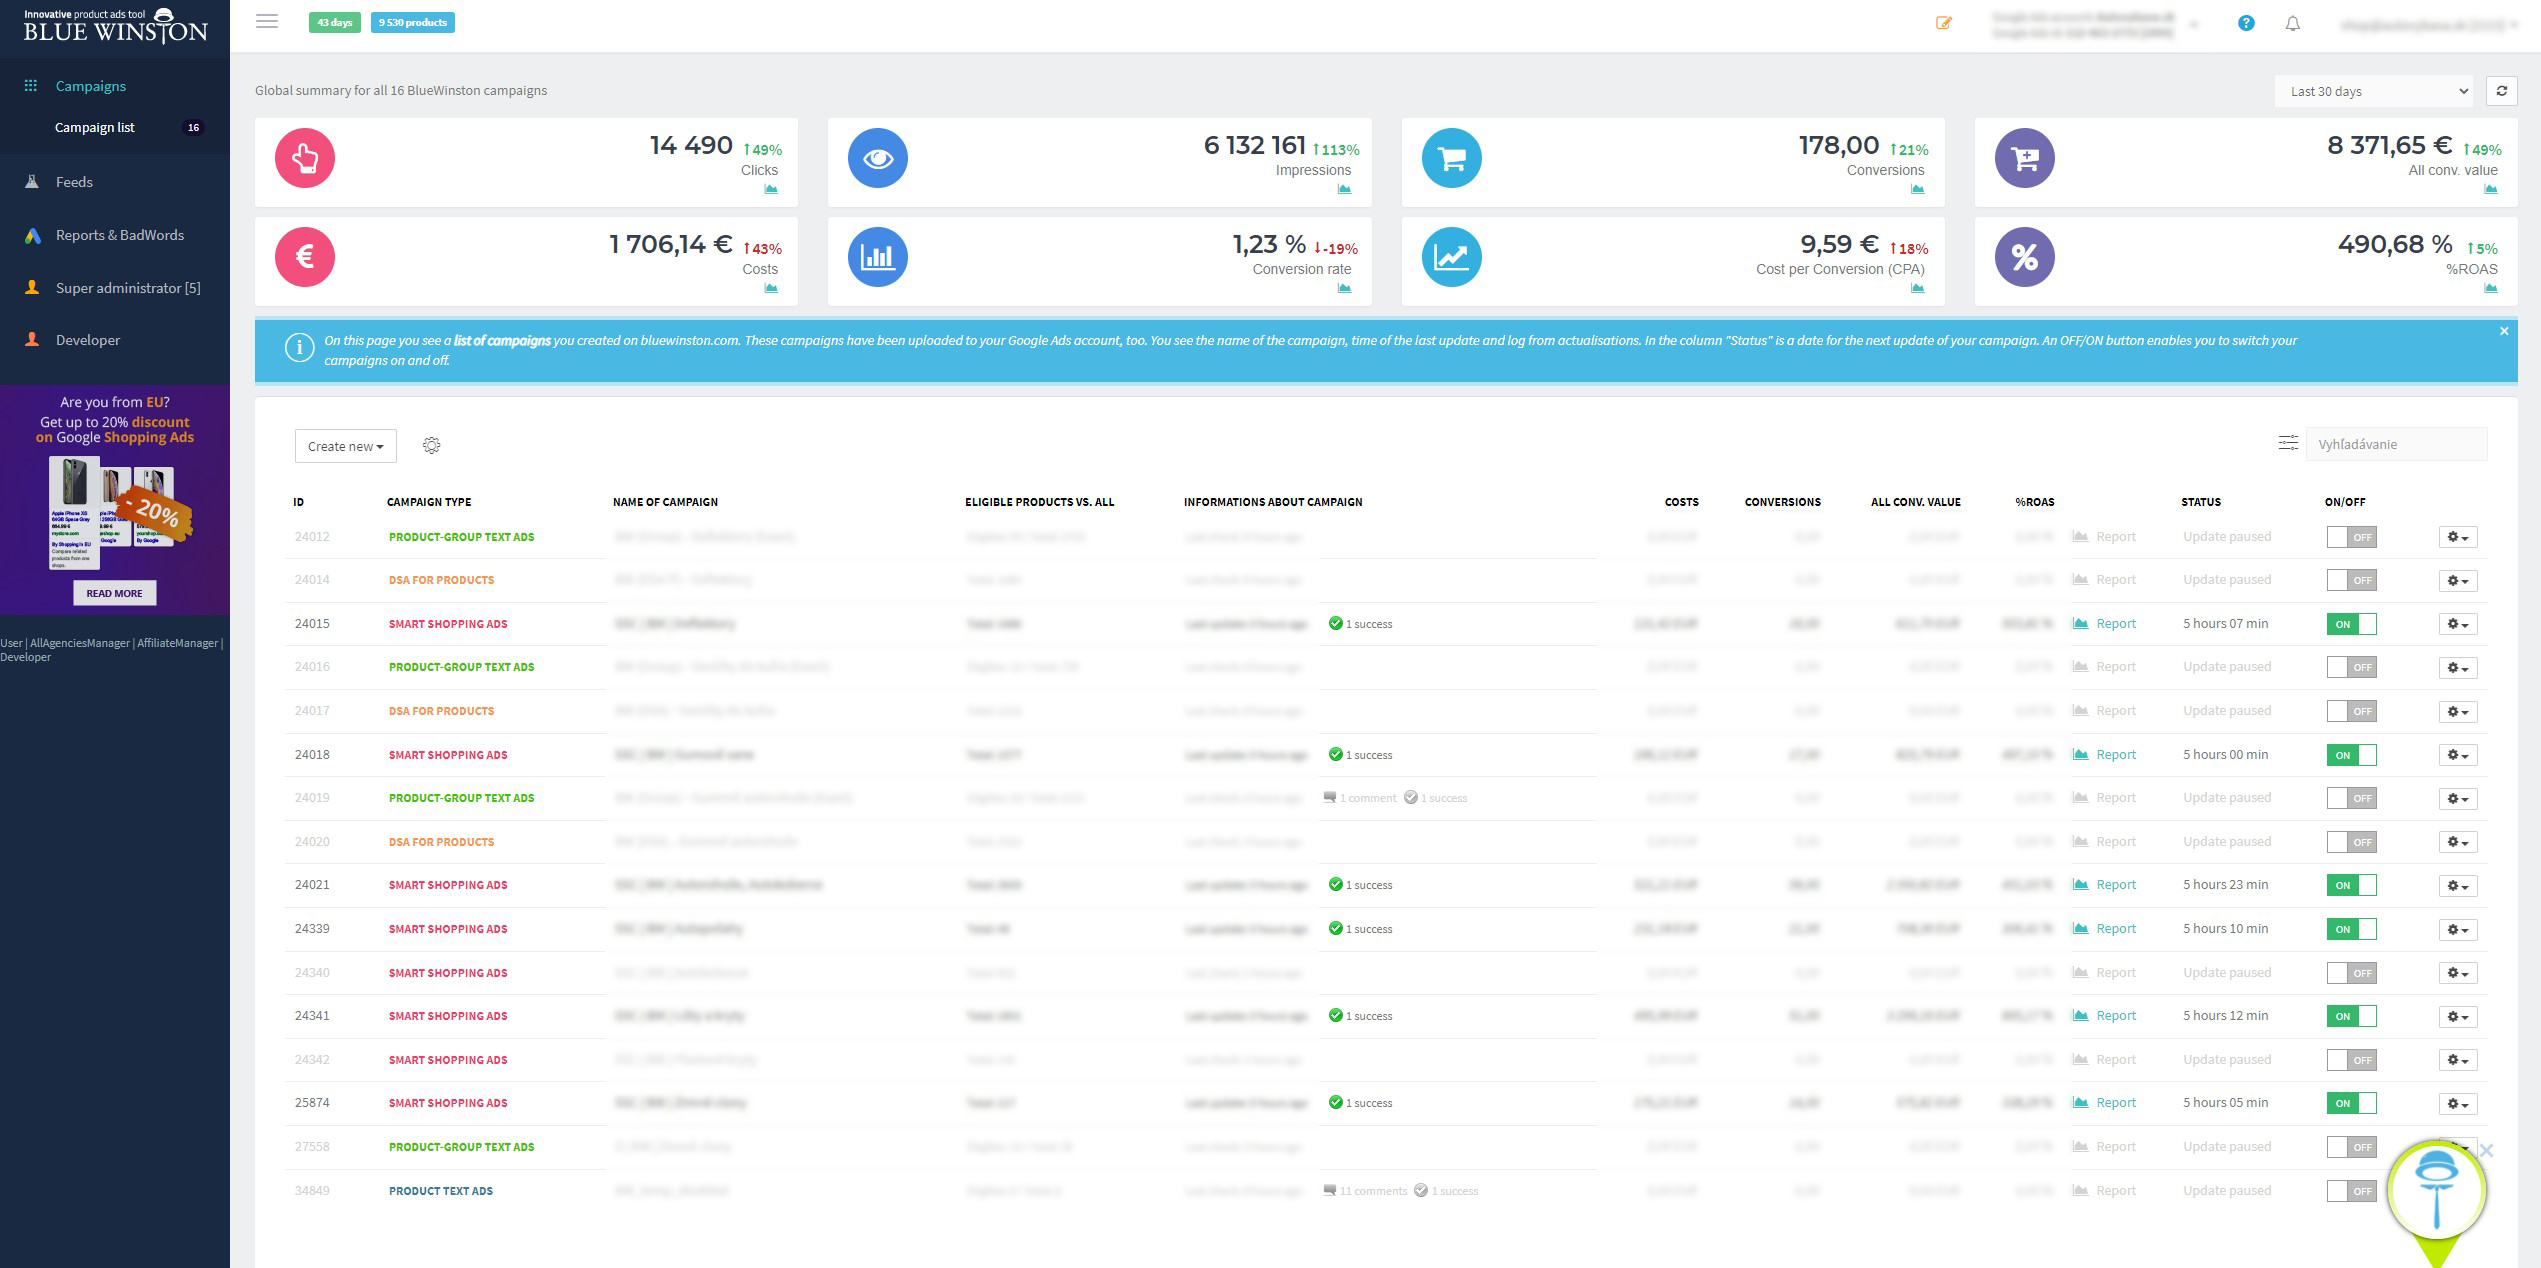Refresh the global summary stats
Screen dimensions: 2541x1268
[2501, 91]
